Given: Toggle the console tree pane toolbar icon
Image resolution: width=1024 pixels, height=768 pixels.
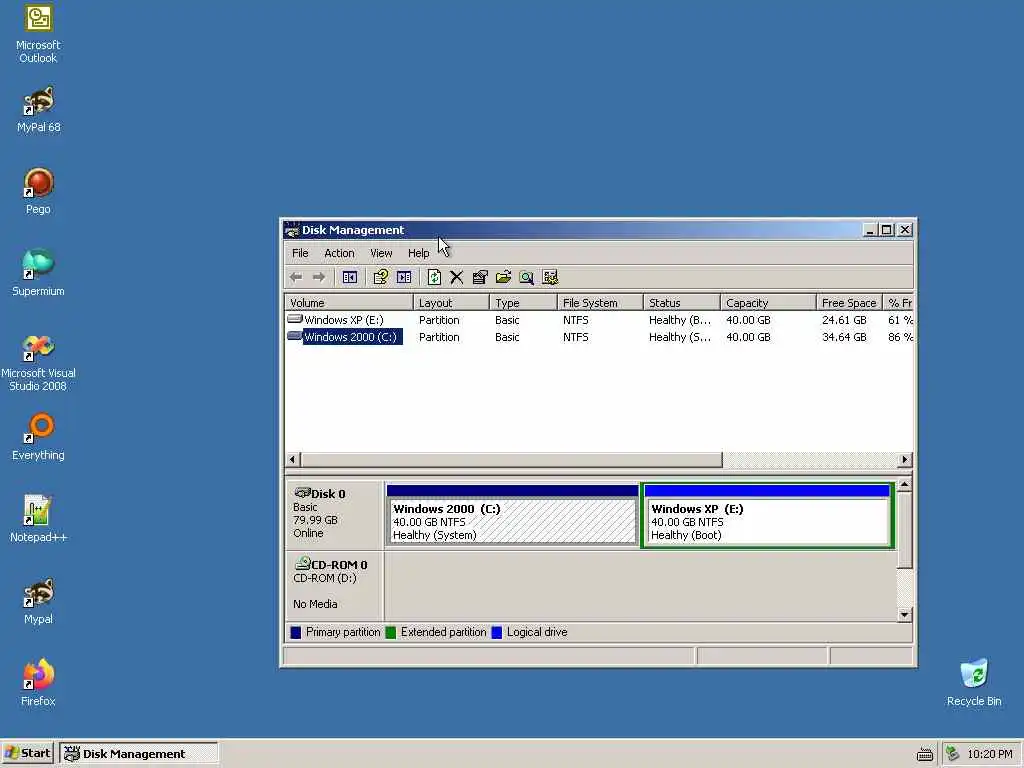Looking at the screenshot, I should [350, 278].
